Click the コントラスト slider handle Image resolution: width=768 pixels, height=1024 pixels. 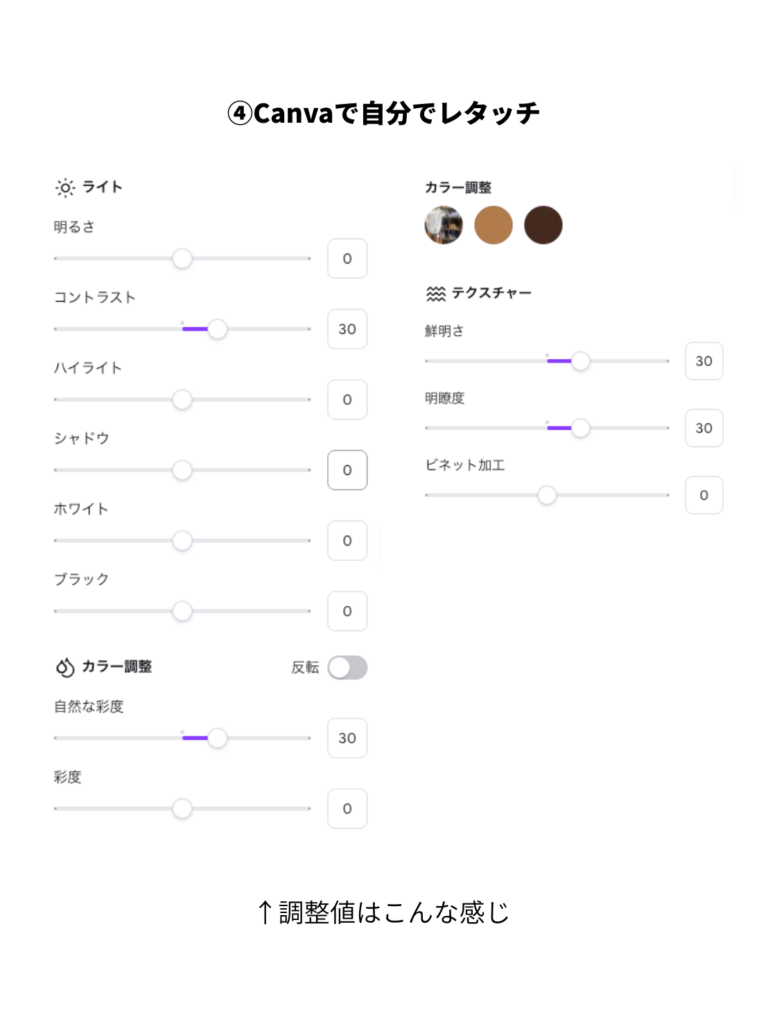click(217, 329)
